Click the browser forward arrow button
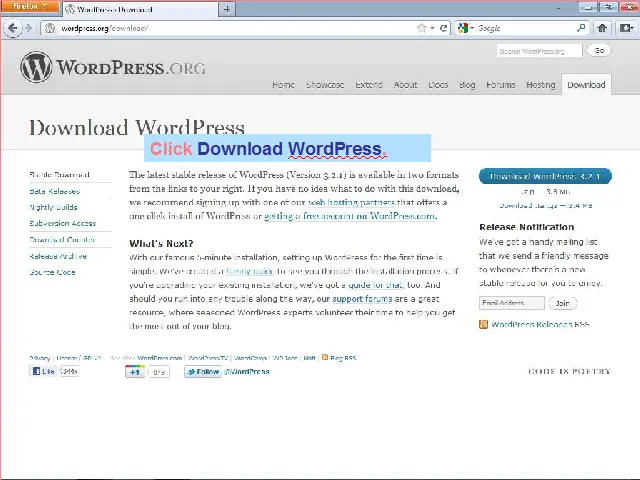Screen dimensions: 640x480 (x=29, y=28)
